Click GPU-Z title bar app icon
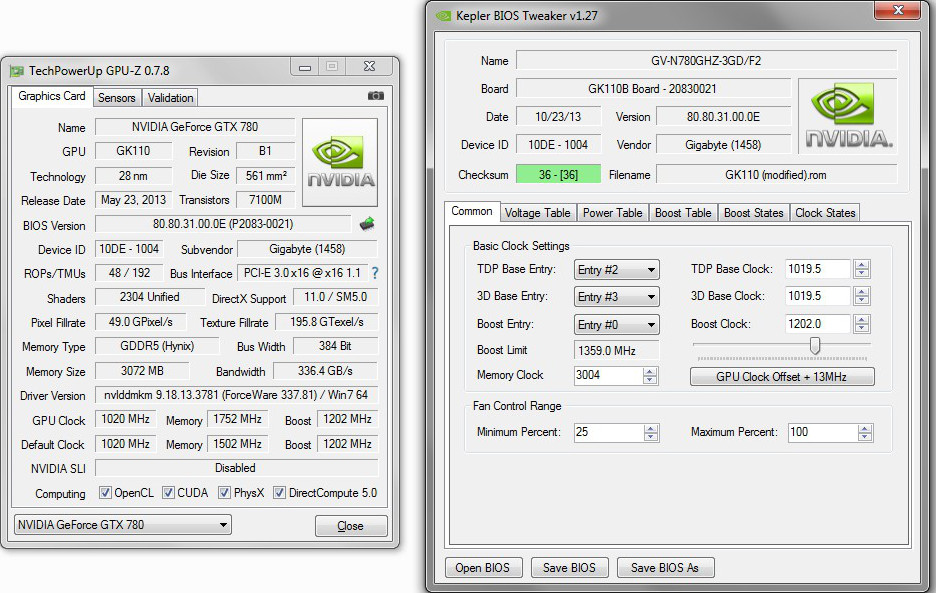The height and width of the screenshot is (593, 936). [16, 71]
